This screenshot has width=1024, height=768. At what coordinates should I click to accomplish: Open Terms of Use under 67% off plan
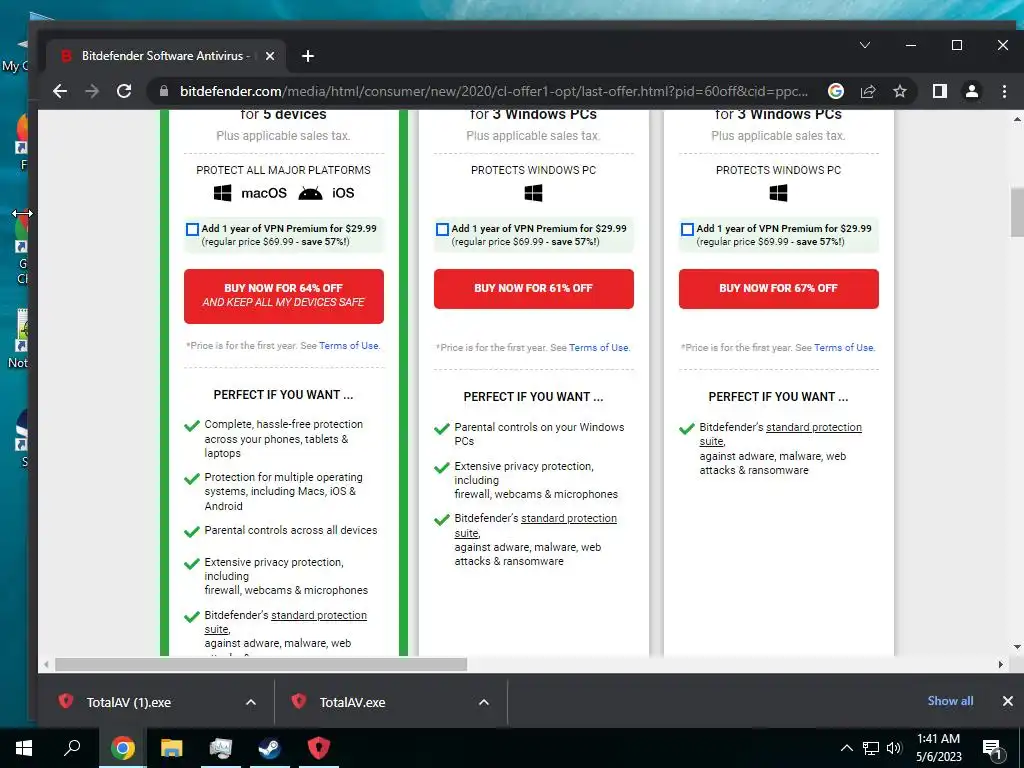844,347
